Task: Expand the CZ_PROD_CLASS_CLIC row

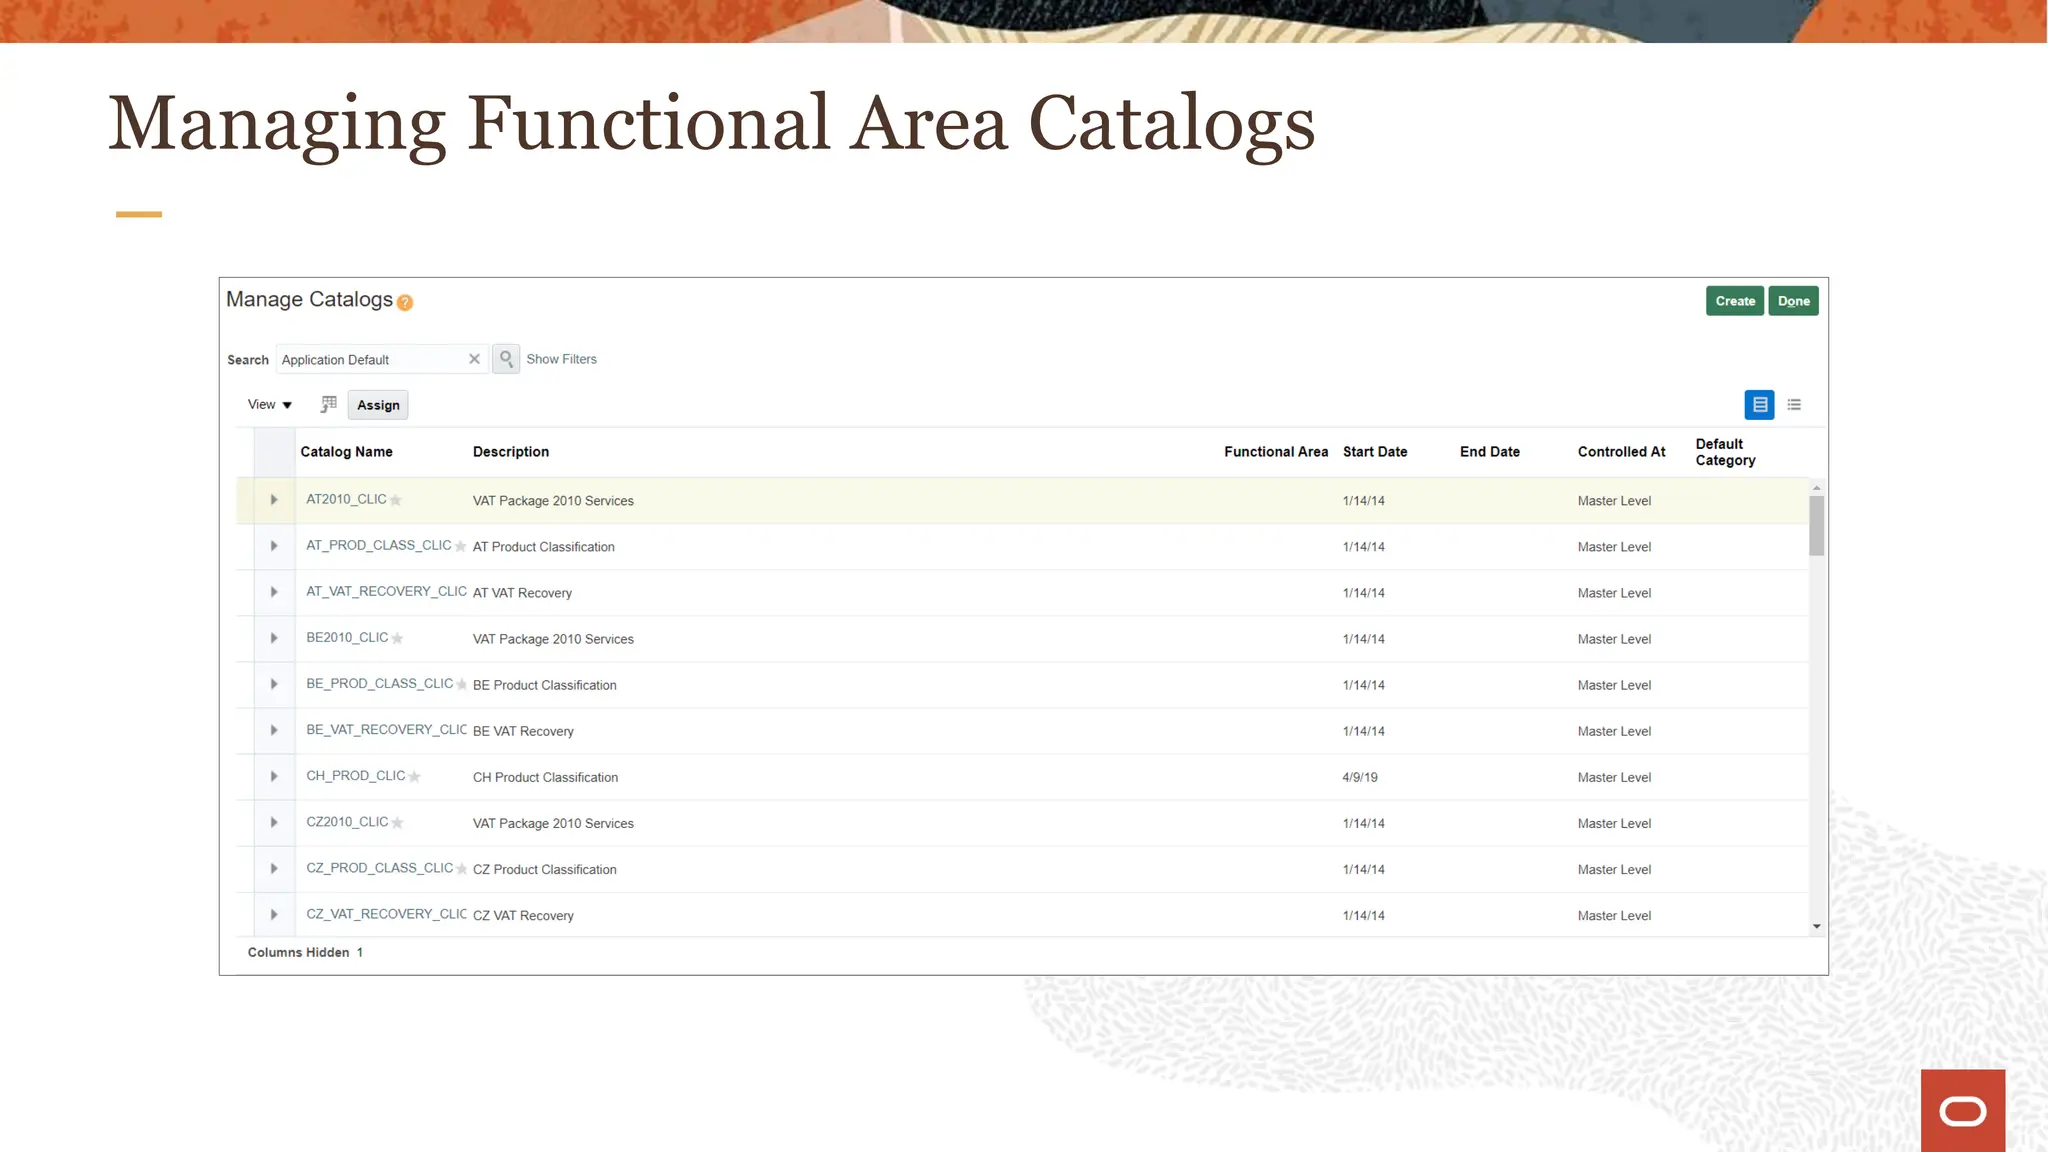Action: (274, 868)
